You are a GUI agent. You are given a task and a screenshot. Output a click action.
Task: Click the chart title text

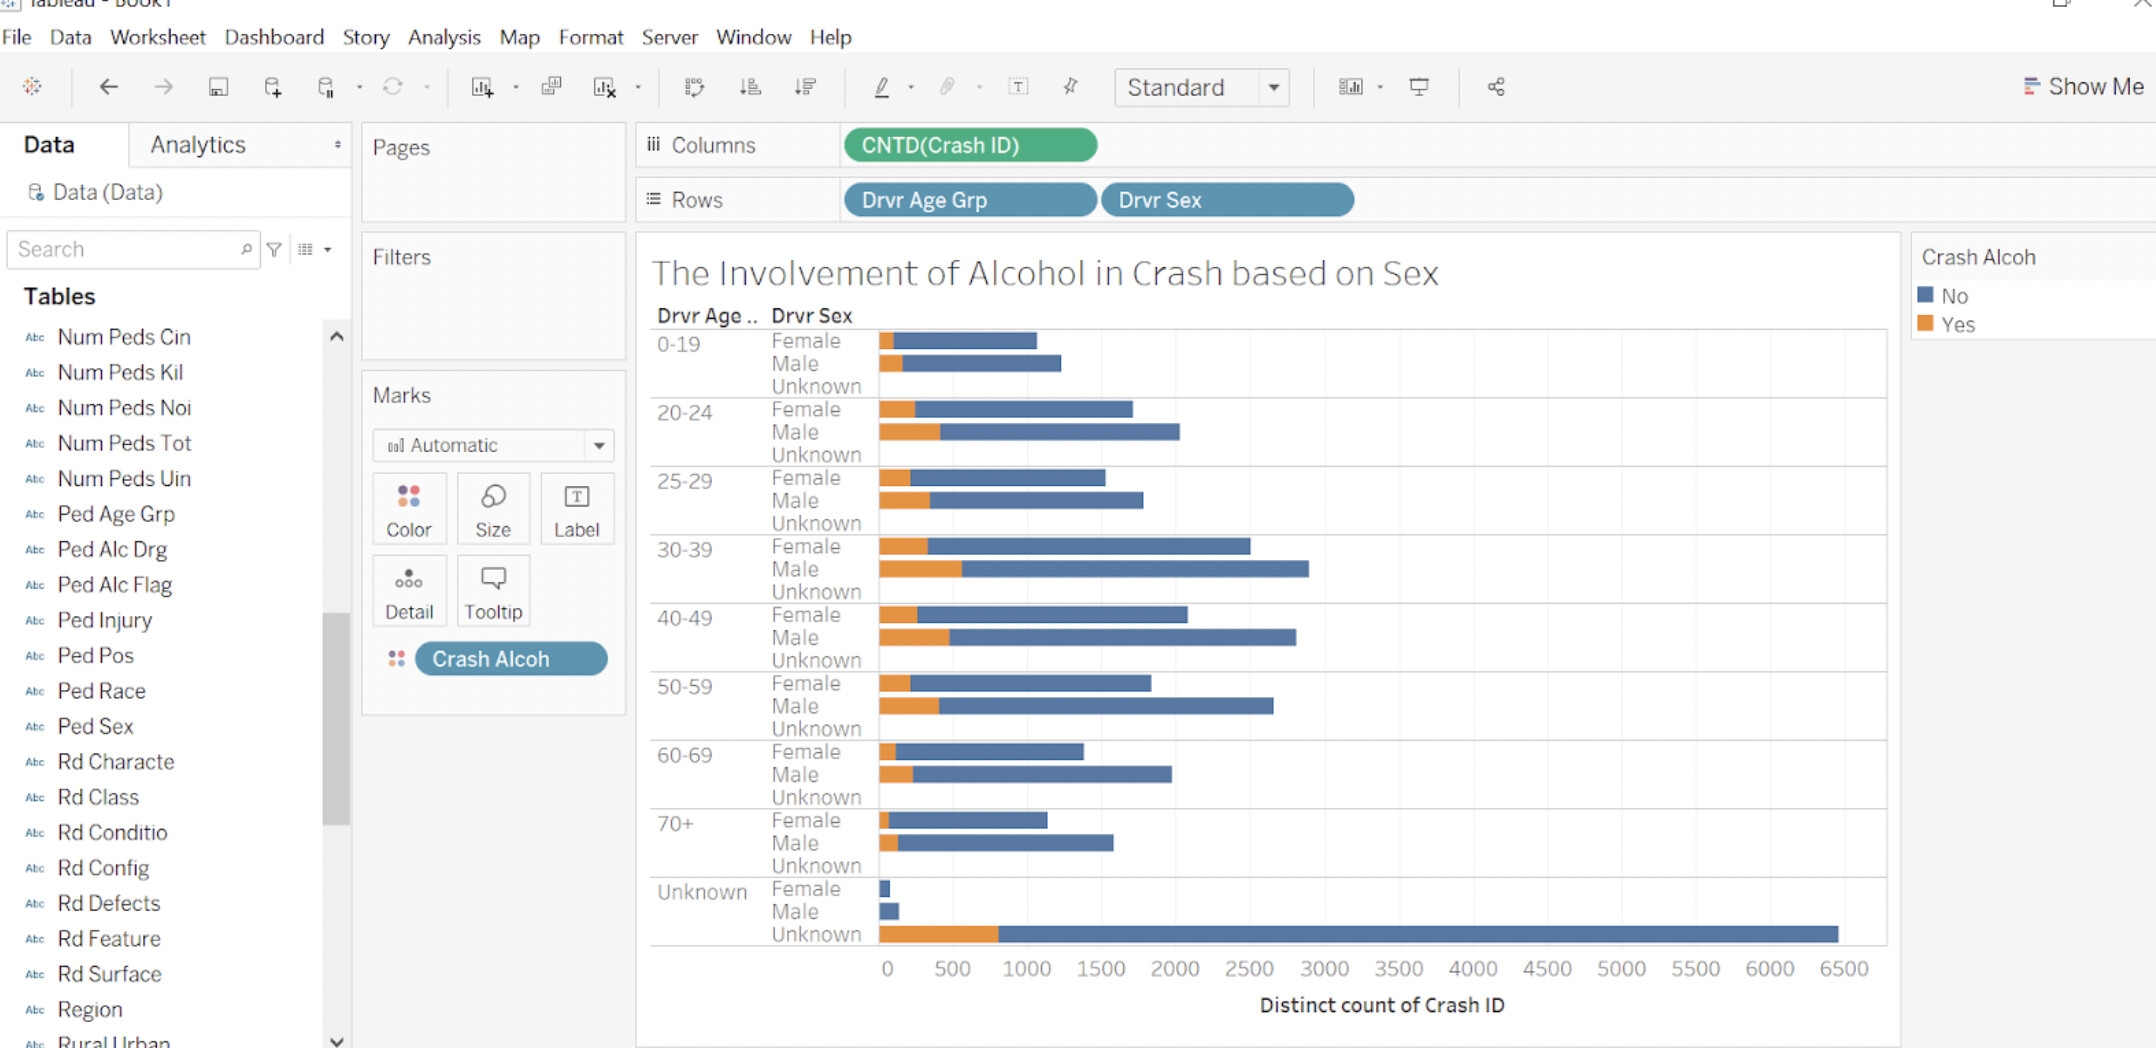pos(1045,273)
